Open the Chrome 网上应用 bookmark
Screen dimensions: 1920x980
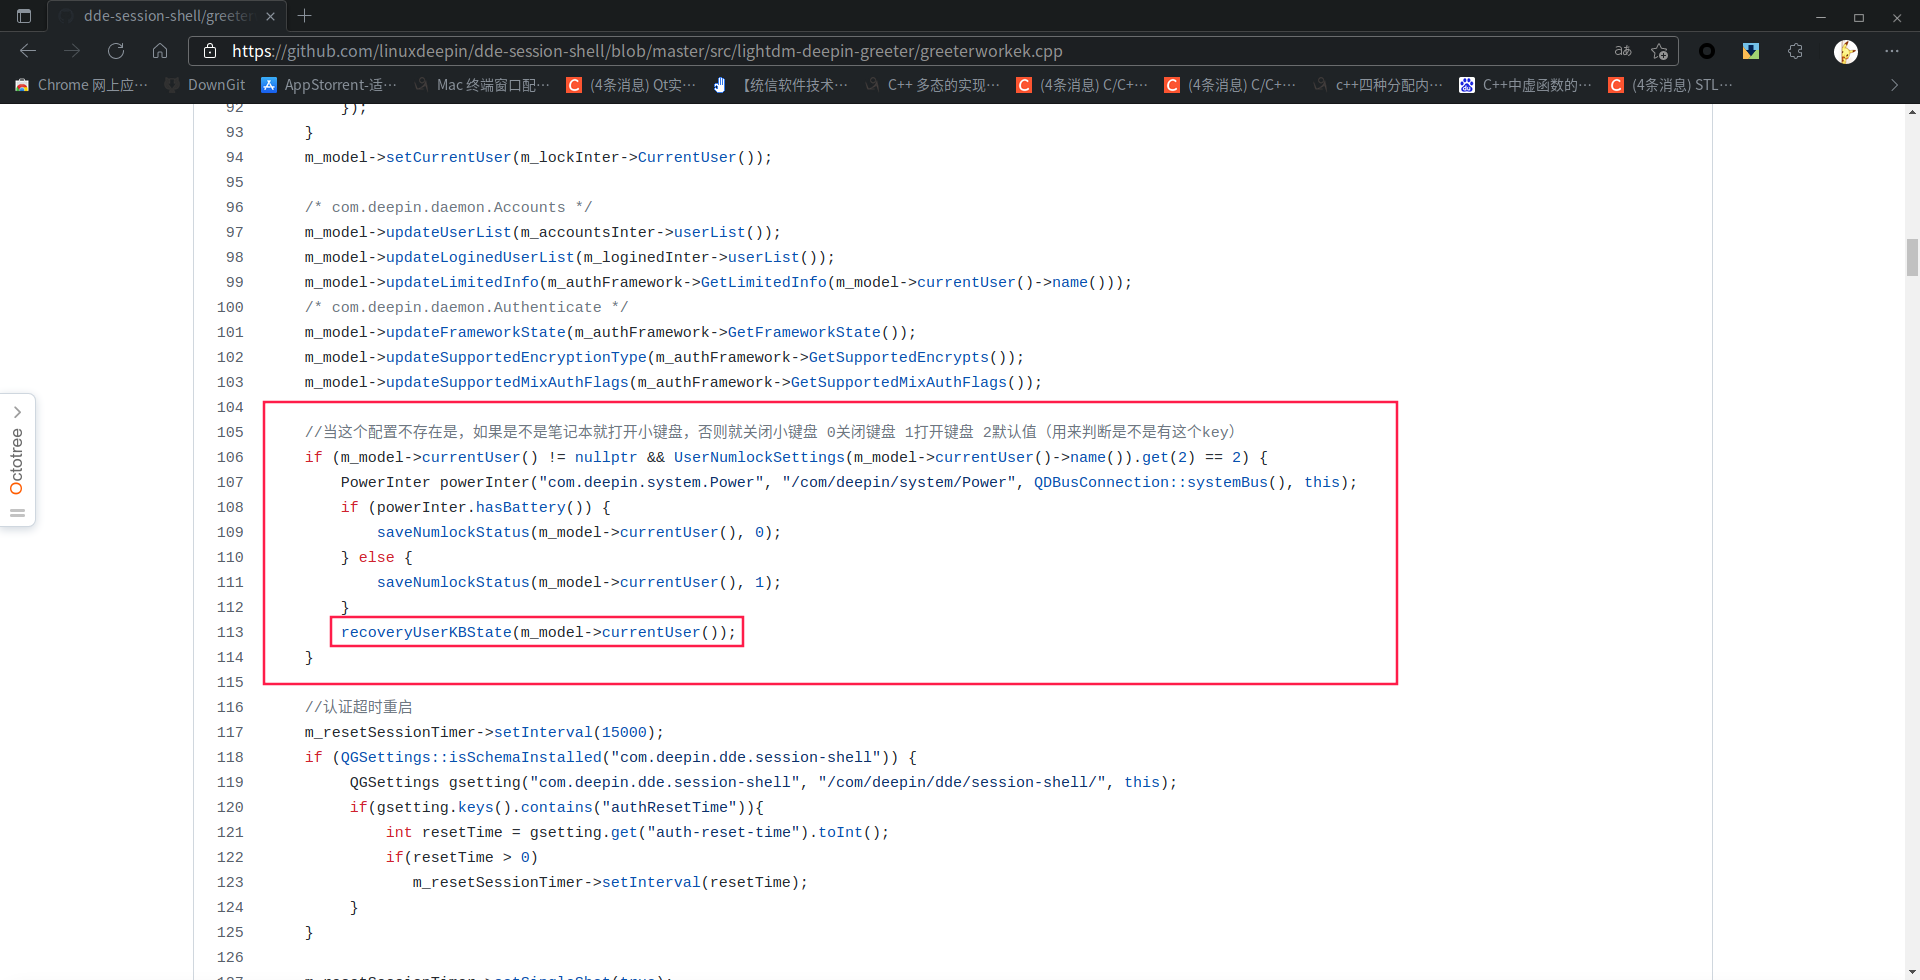[80, 85]
